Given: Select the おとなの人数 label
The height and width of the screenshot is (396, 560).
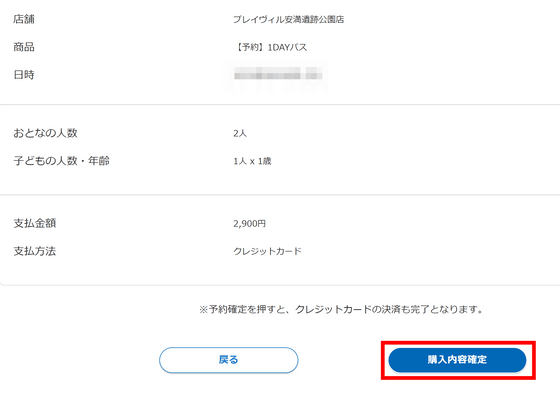Looking at the screenshot, I should click(x=45, y=133).
